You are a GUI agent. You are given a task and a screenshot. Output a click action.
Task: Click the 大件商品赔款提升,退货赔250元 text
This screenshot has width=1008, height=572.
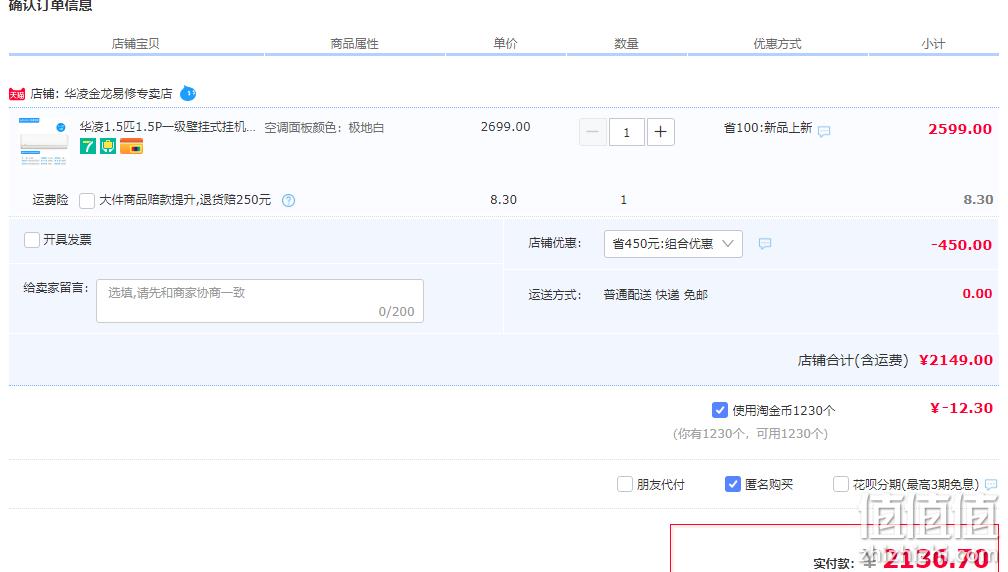pyautogui.click(x=185, y=200)
